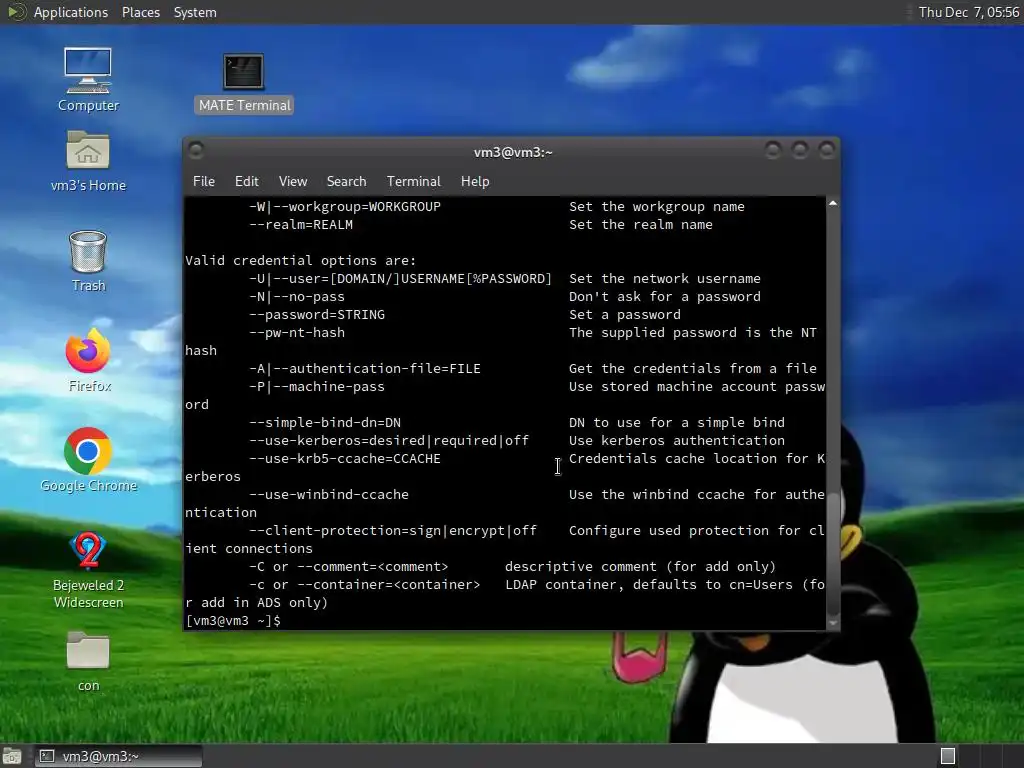Screen dimensions: 1024x768
Task: Select vm3@vm3:~ taskbar window button
Action: click(118, 756)
